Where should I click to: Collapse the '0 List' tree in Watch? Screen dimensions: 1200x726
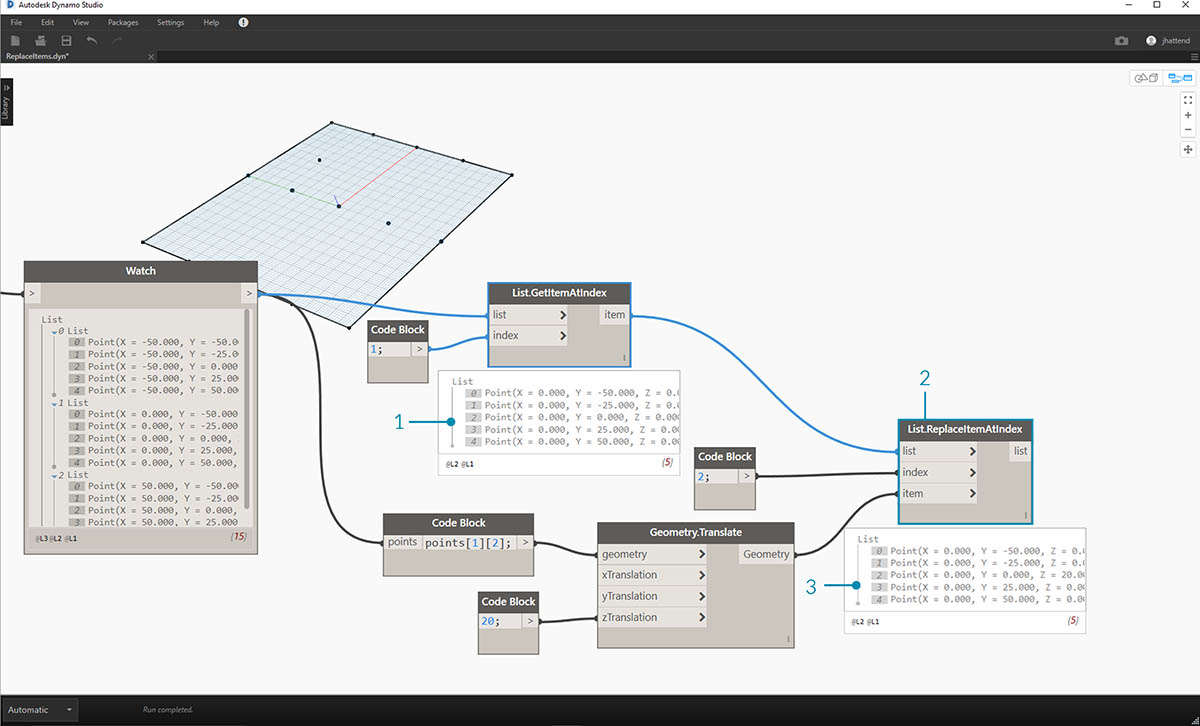coord(55,331)
